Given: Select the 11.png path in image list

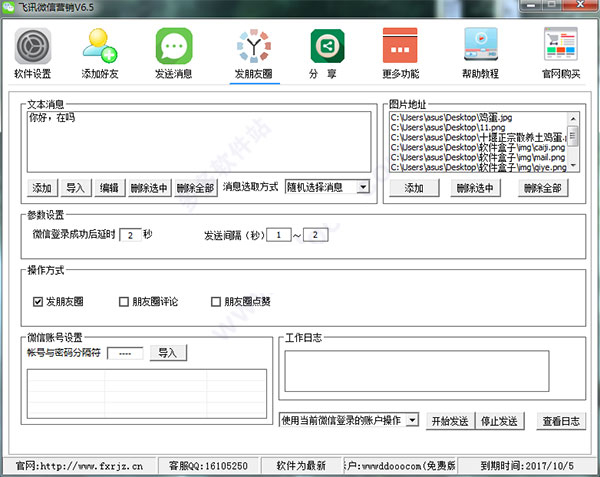Looking at the screenshot, I should pyautogui.click(x=448, y=127).
